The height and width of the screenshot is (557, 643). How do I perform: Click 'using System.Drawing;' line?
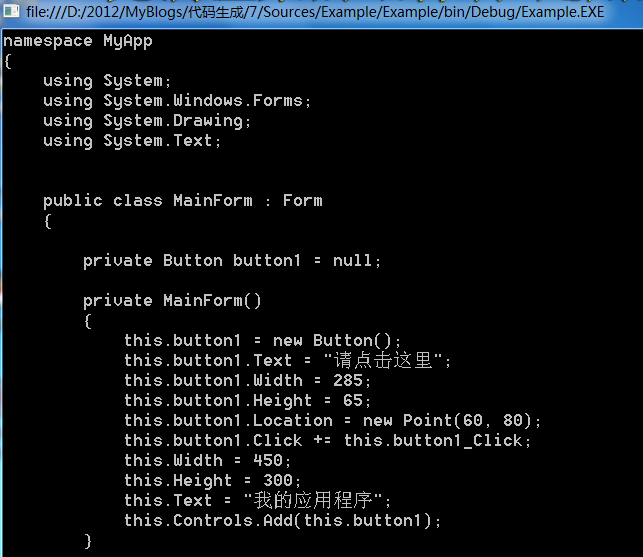click(147, 121)
